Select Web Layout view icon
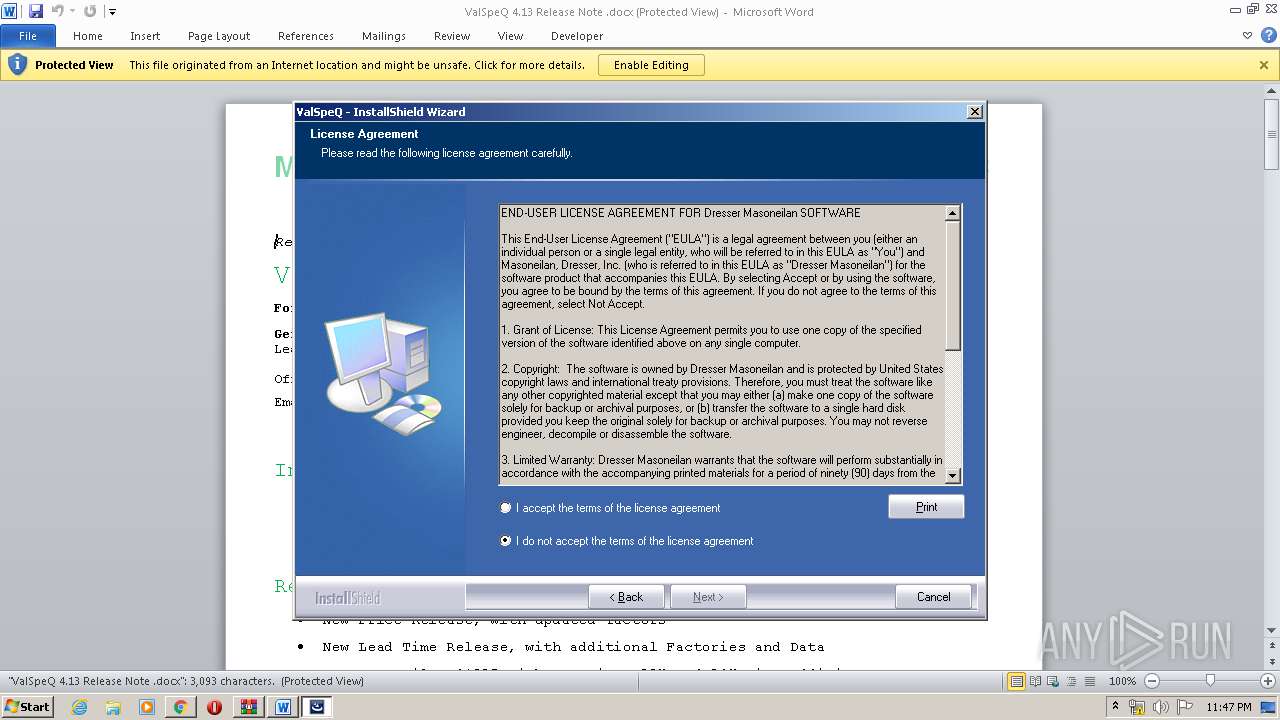The image size is (1280, 720). pyautogui.click(x=1052, y=681)
